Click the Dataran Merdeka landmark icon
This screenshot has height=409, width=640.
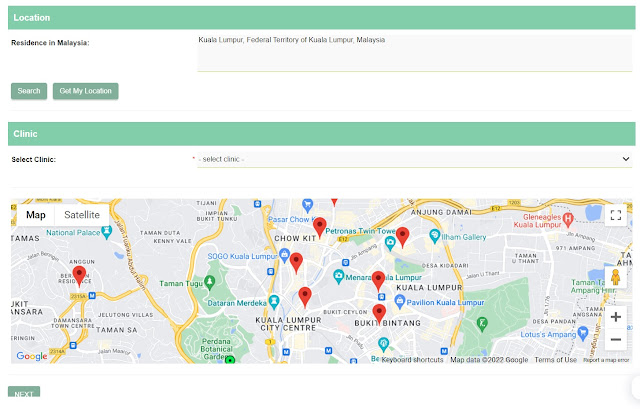pyautogui.click(x=274, y=302)
